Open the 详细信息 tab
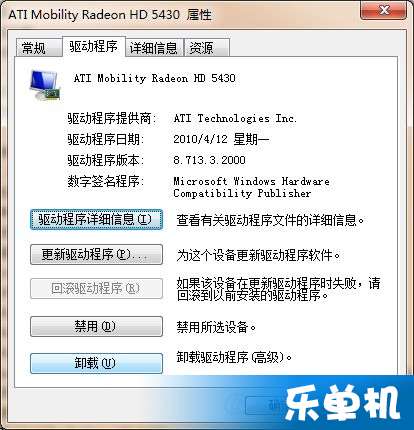 pyautogui.click(x=154, y=48)
